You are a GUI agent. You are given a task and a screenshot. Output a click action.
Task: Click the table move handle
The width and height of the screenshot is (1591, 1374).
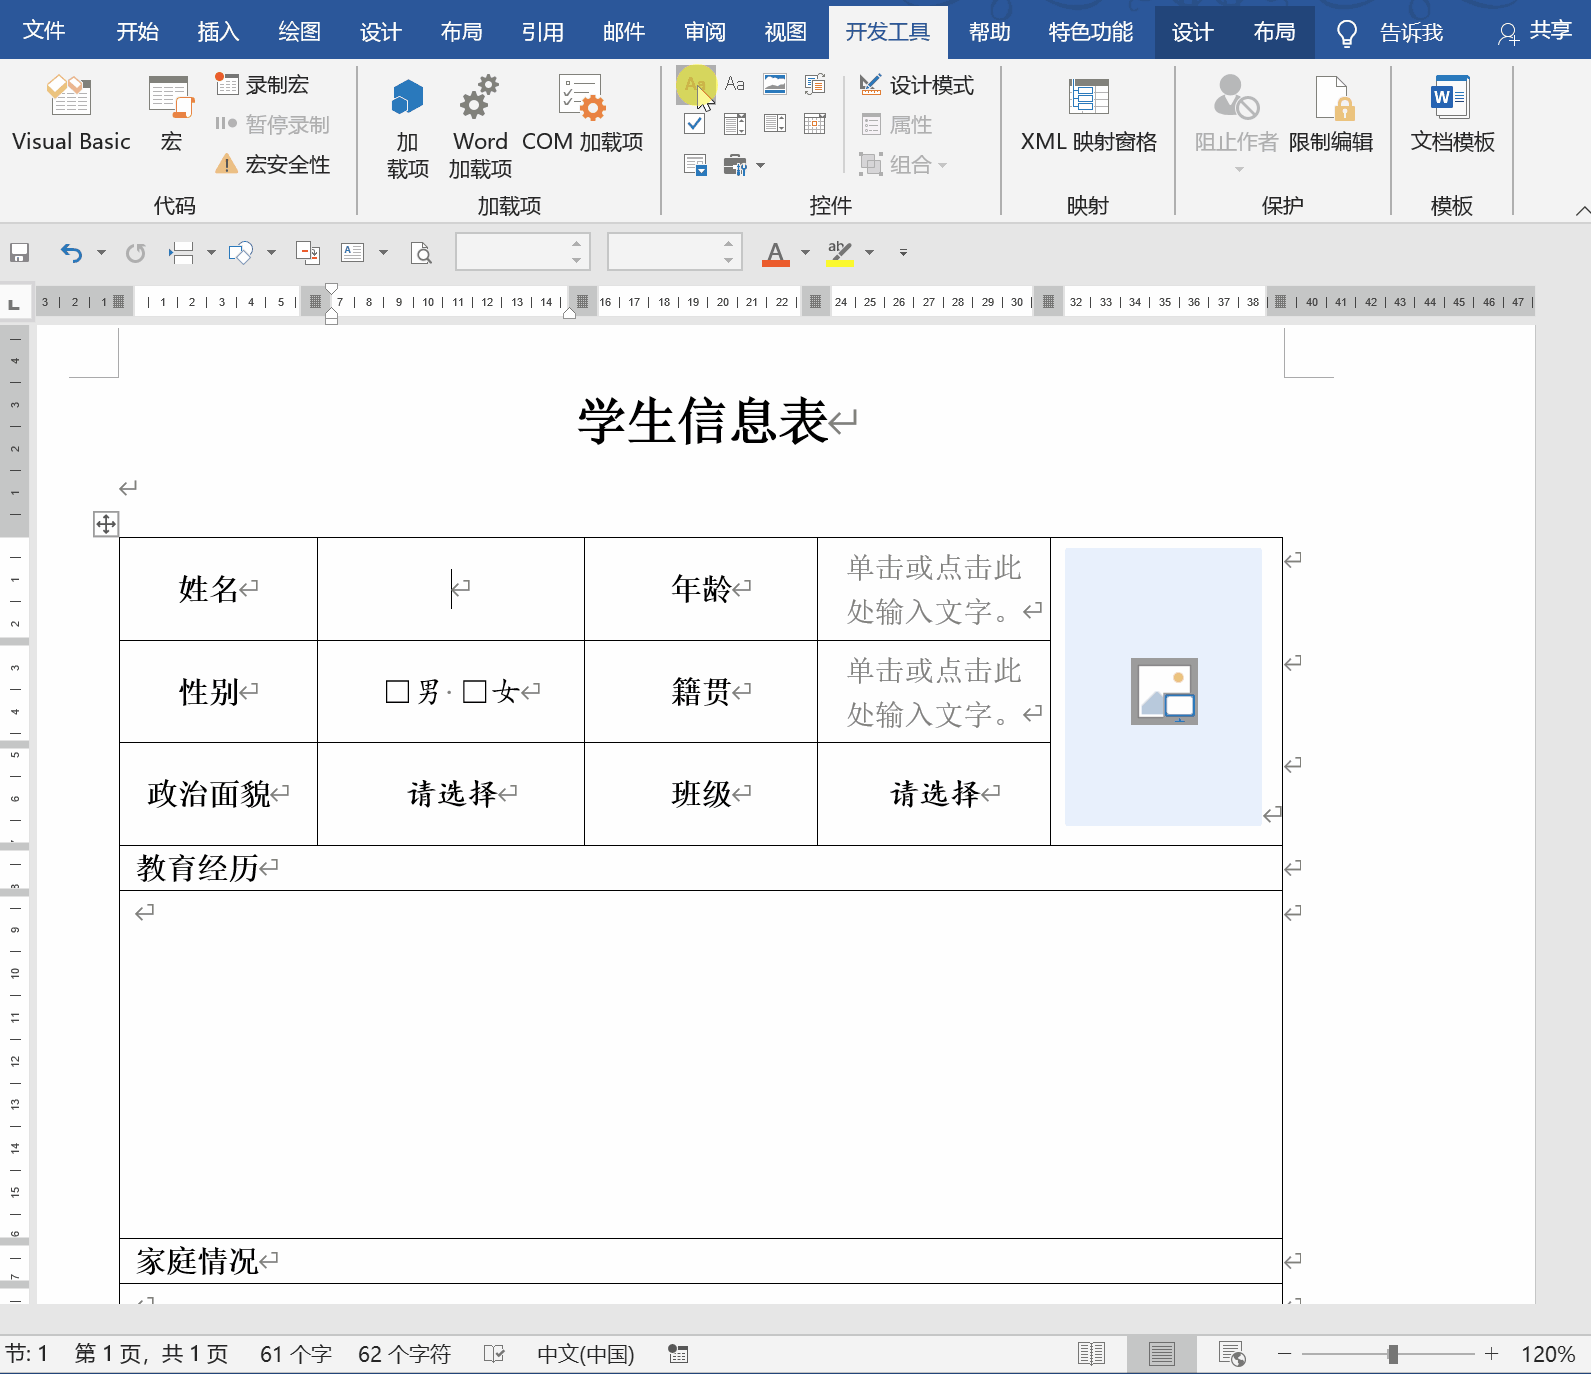coord(106,523)
